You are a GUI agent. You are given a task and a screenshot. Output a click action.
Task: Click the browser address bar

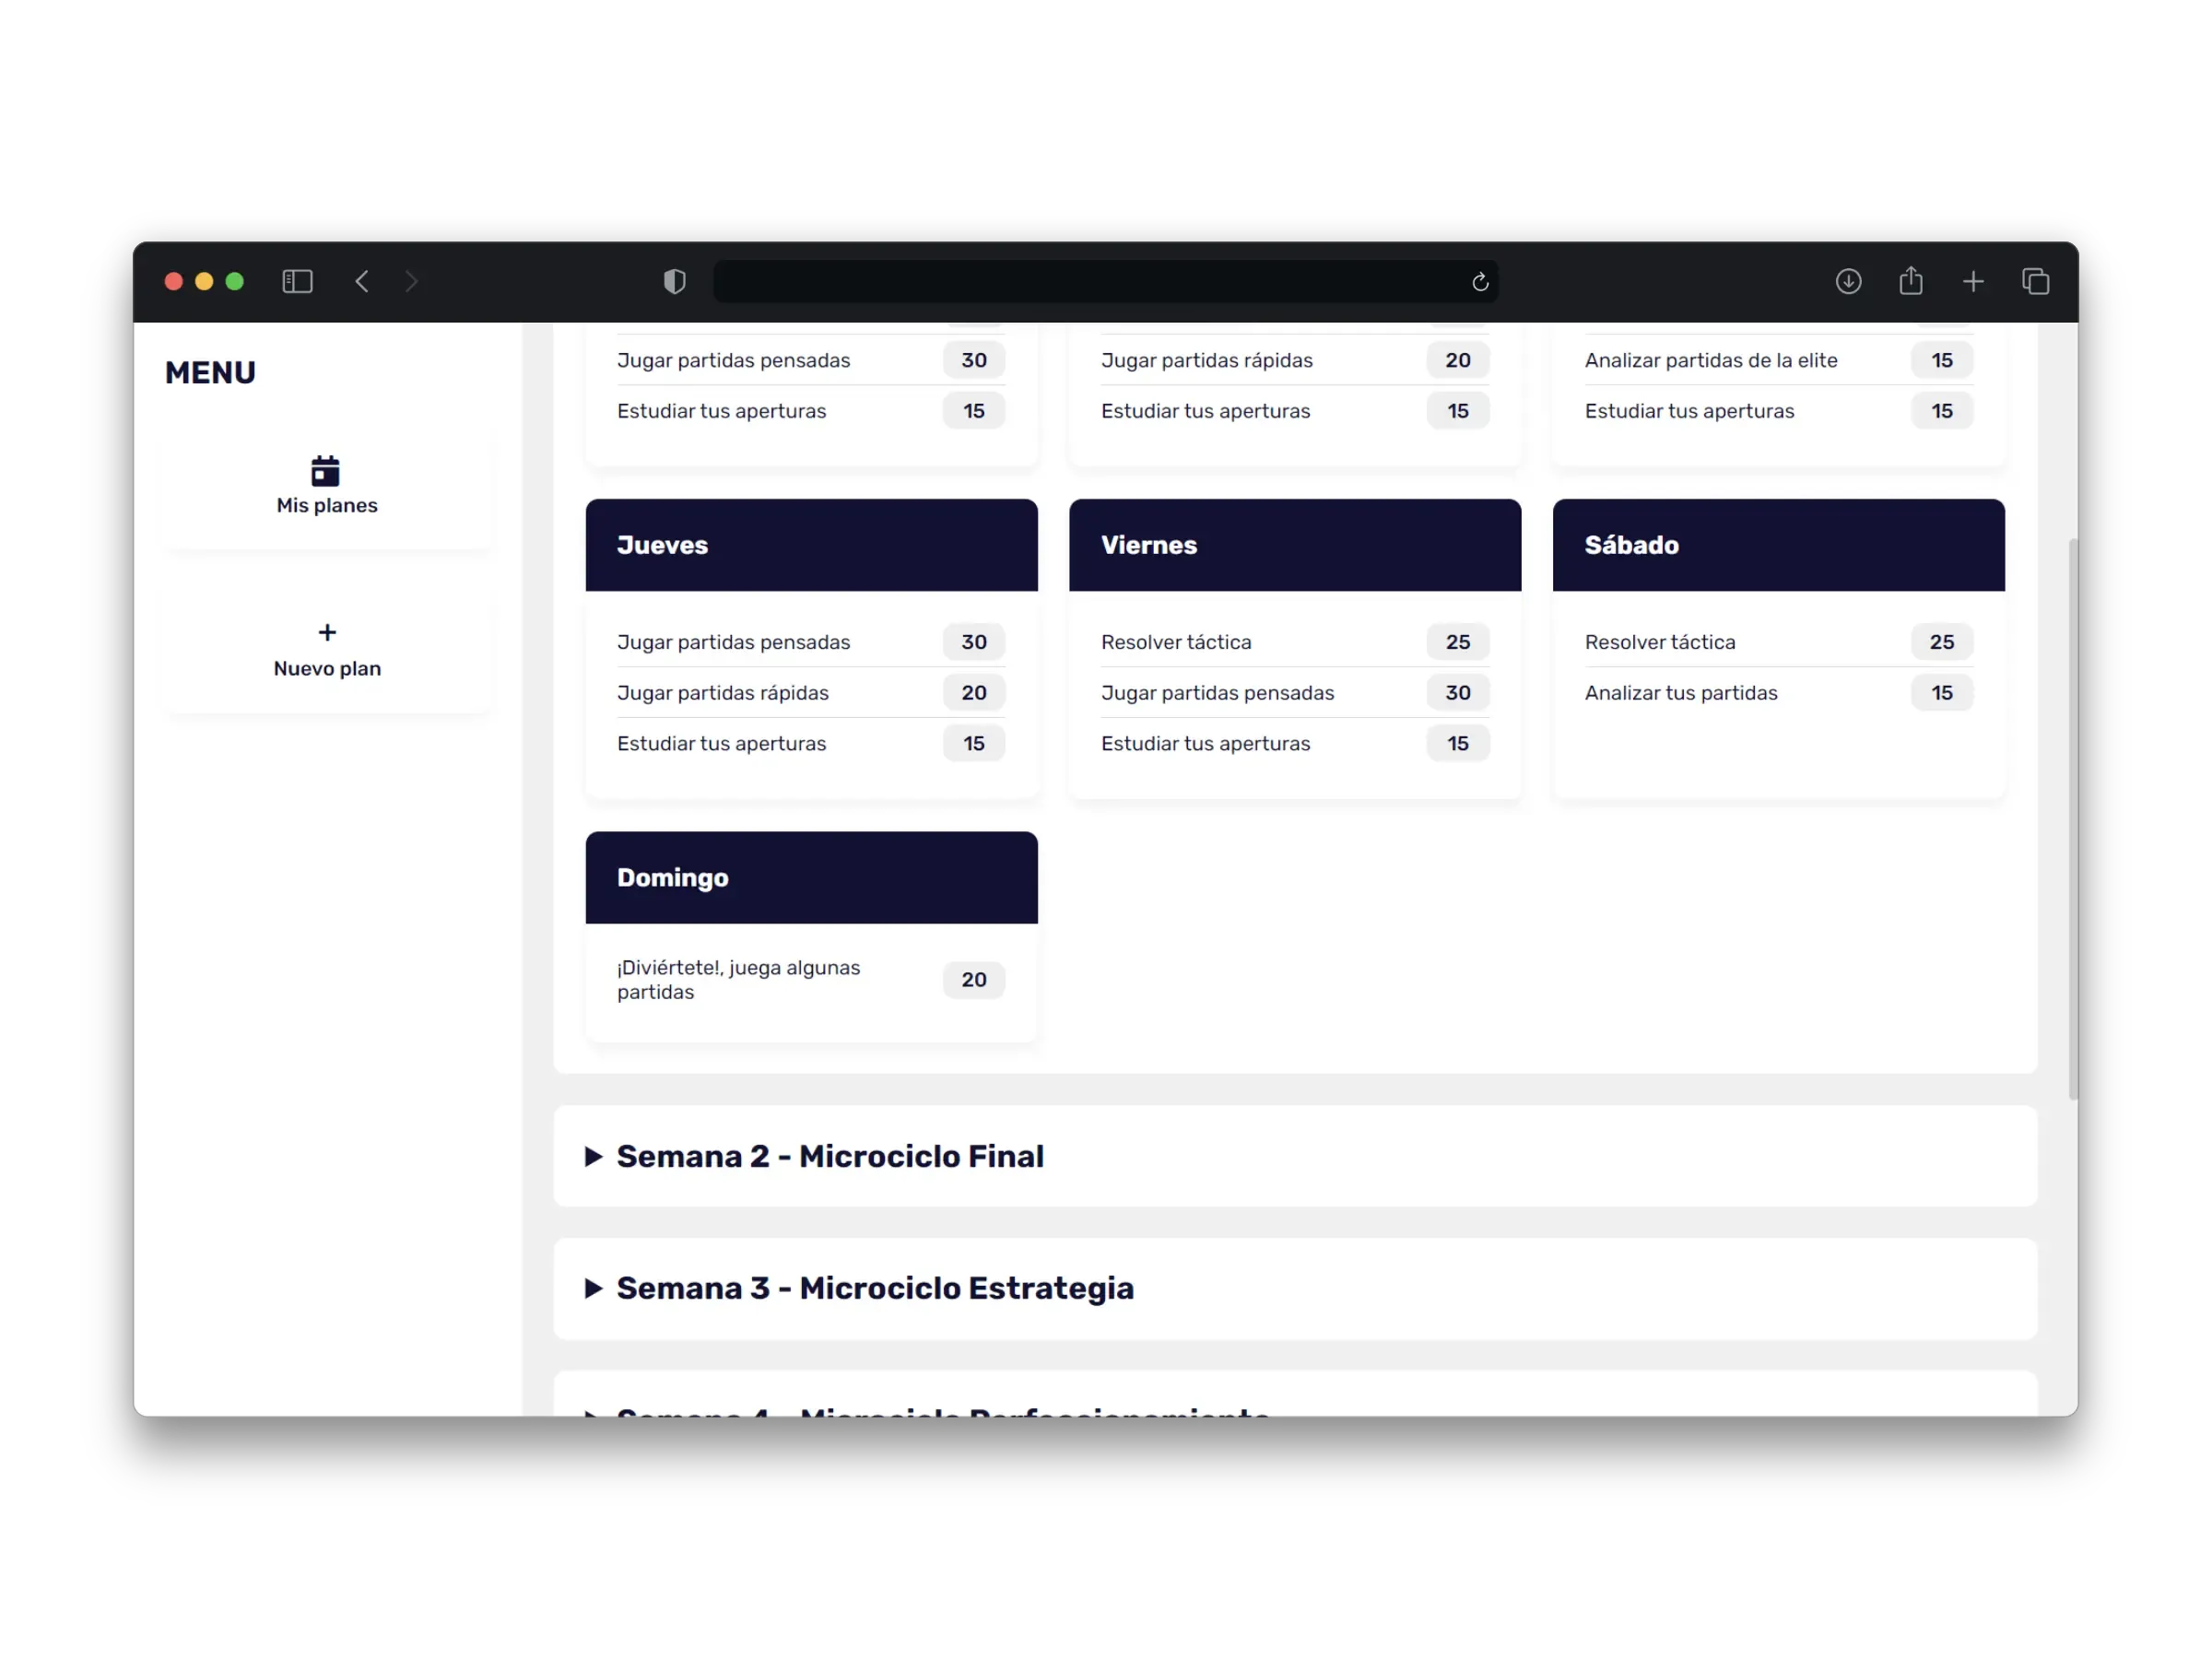click(x=1105, y=282)
